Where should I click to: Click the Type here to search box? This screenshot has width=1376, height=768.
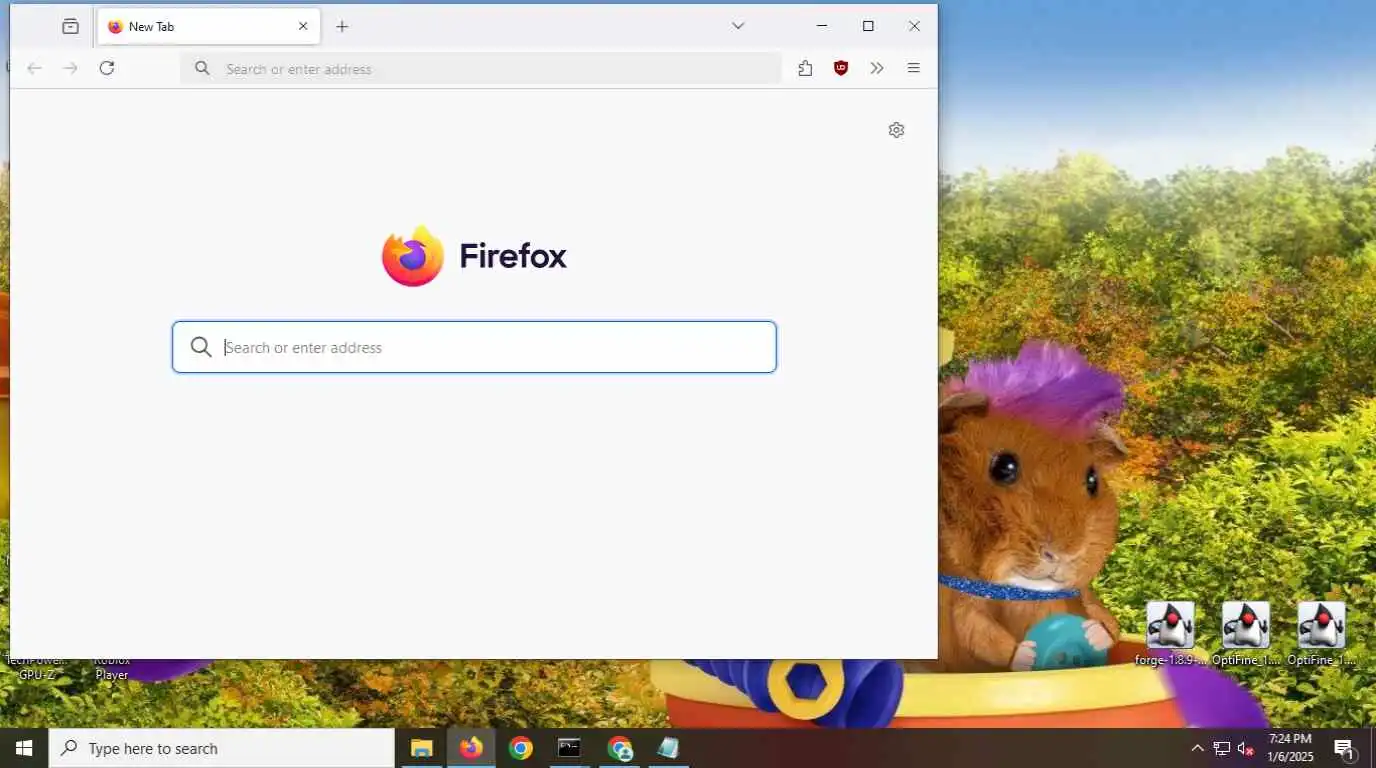(221, 748)
